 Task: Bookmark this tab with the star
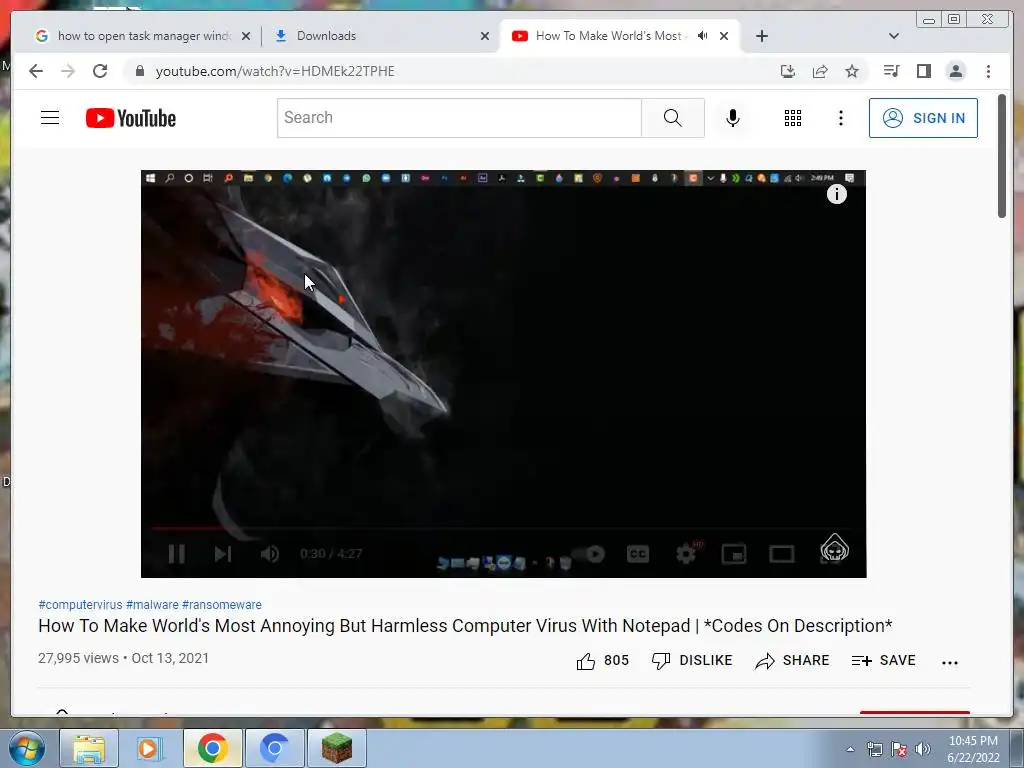click(852, 71)
